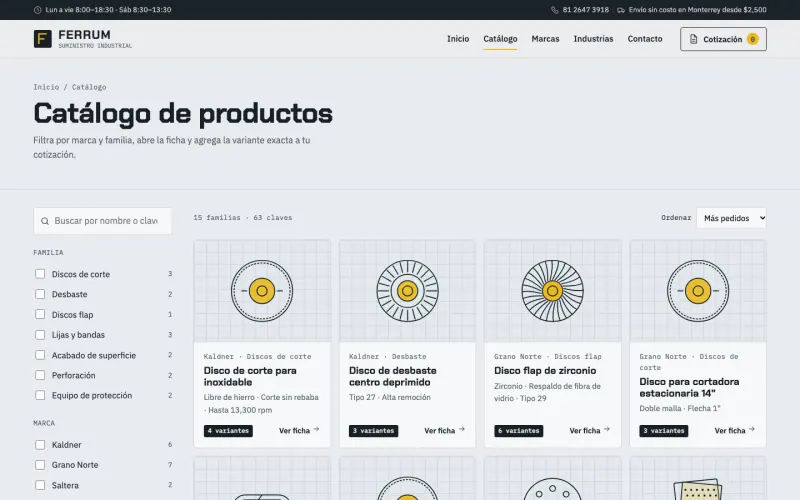Click 'Tipo 27 · Alta remoción' description
This screenshot has width=800, height=500.
(390, 397)
